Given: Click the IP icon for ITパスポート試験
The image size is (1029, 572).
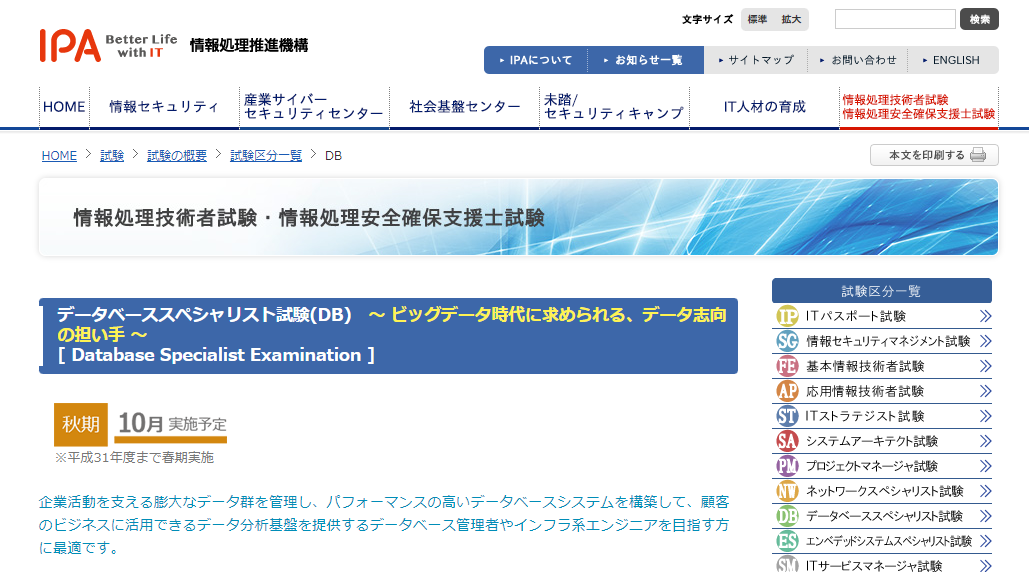Looking at the screenshot, I should [x=787, y=316].
